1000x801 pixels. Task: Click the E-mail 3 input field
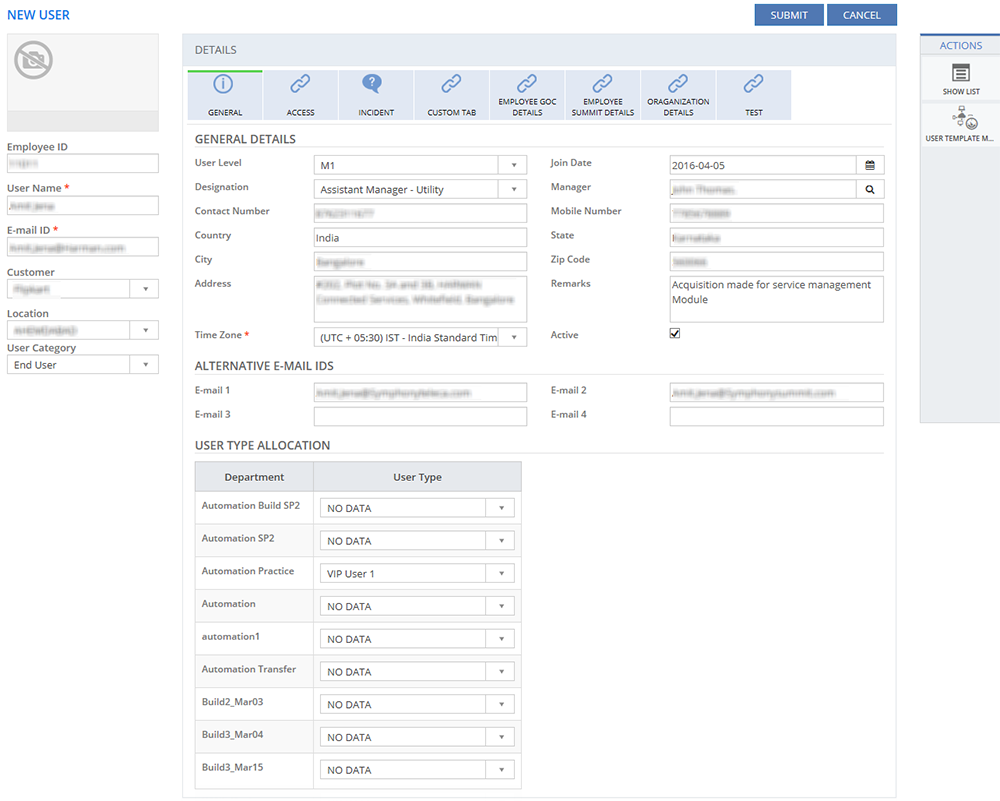click(x=420, y=417)
